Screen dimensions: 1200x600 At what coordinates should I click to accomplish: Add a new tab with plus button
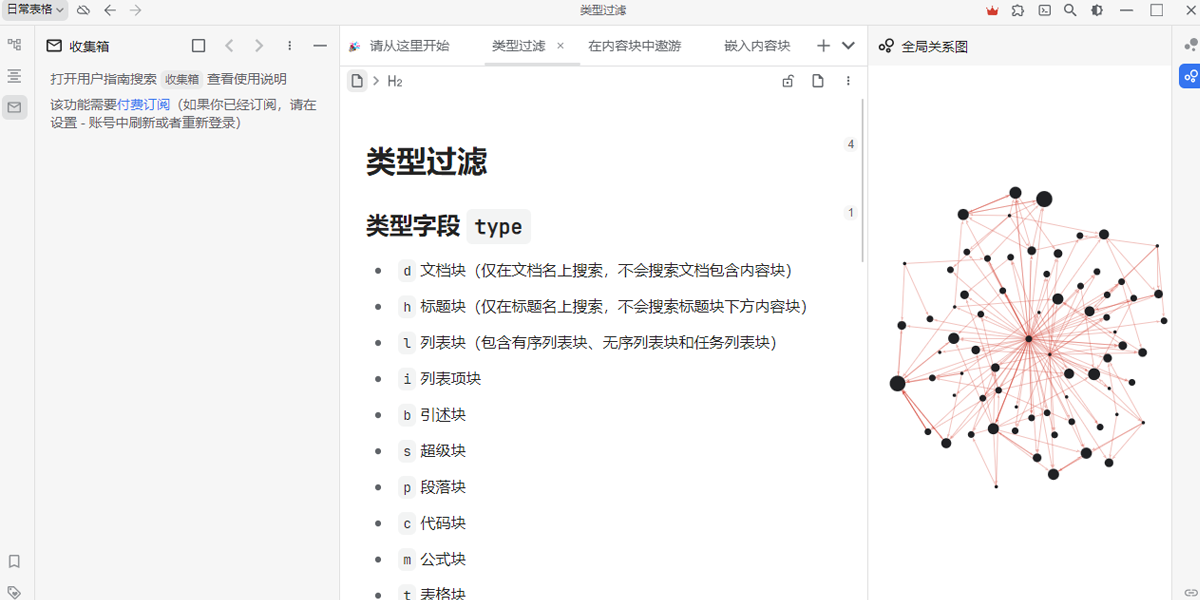(823, 46)
